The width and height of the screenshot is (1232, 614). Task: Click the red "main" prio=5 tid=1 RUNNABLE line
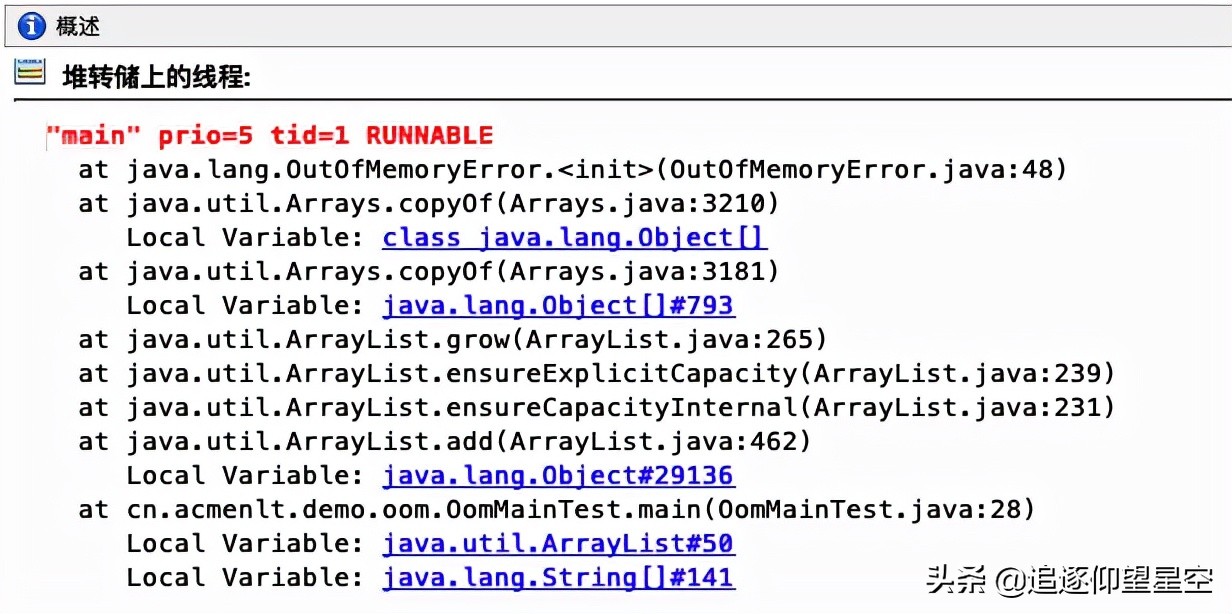coord(270,135)
